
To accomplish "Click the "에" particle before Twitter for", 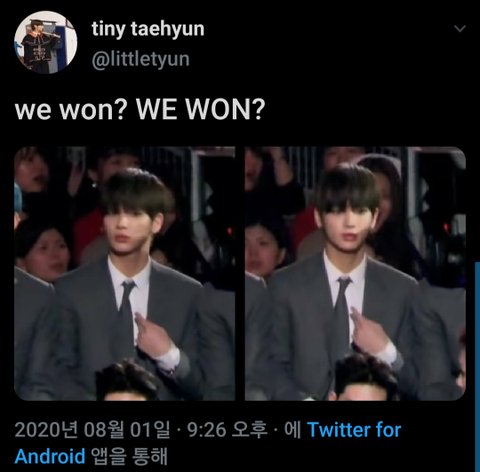I will [292, 430].
